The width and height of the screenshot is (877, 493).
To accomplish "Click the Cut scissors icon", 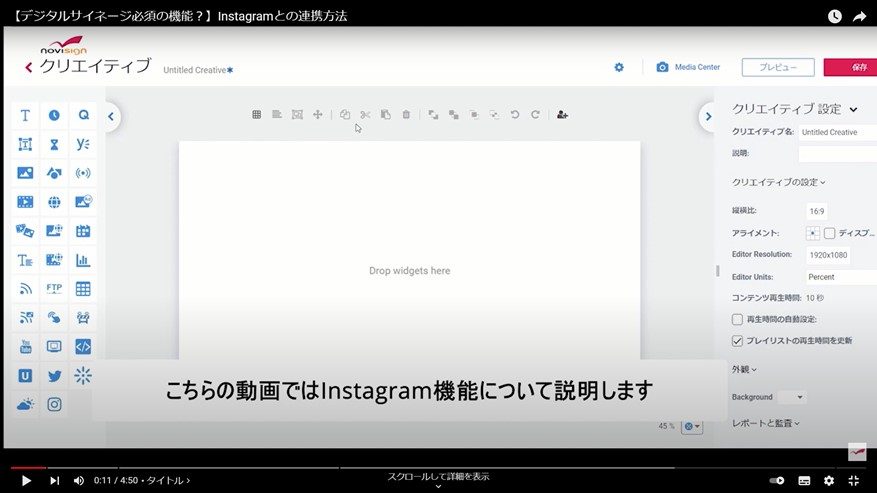I will click(365, 115).
